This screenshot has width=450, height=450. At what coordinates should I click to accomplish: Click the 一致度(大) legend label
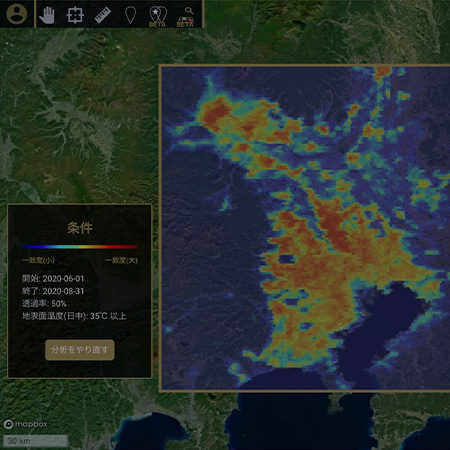121,260
